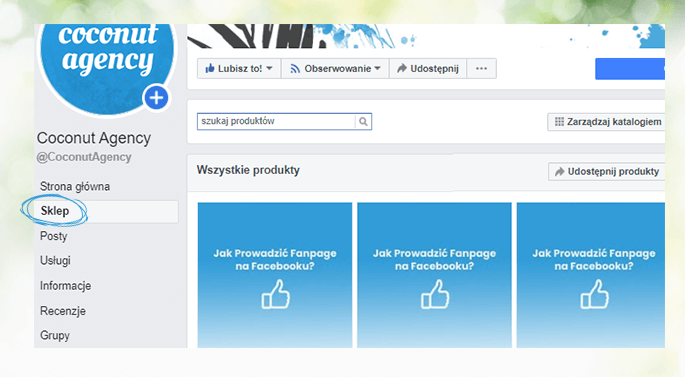Open Strona główna in the sidebar
This screenshot has height=377, width=685.
pyautogui.click(x=75, y=187)
